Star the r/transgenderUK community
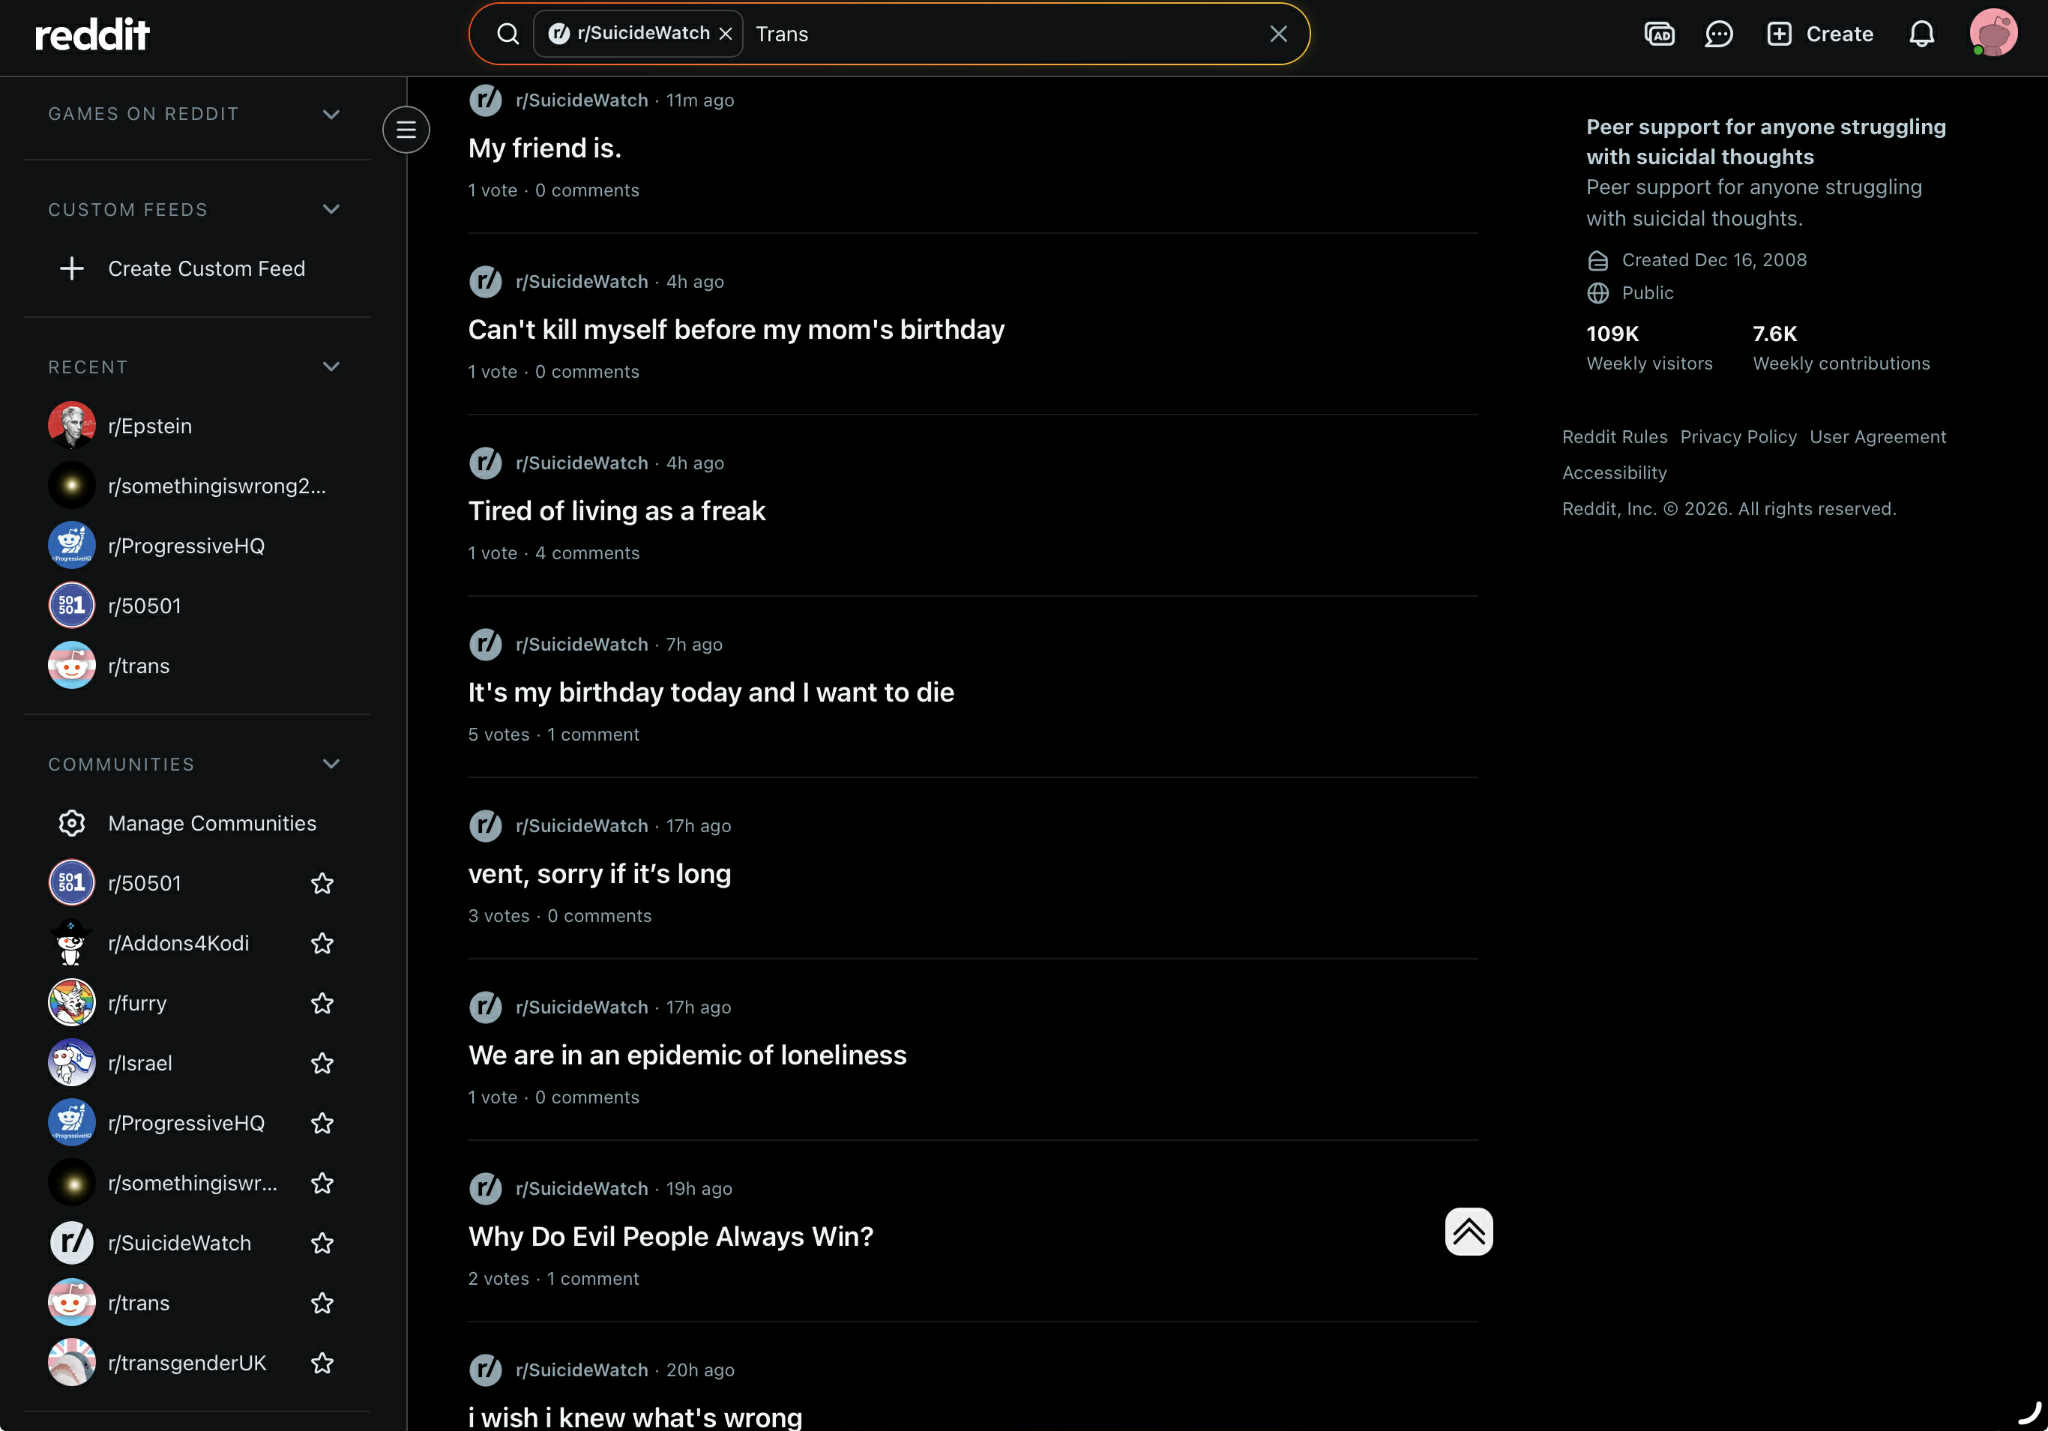The width and height of the screenshot is (2048, 1431). click(322, 1363)
